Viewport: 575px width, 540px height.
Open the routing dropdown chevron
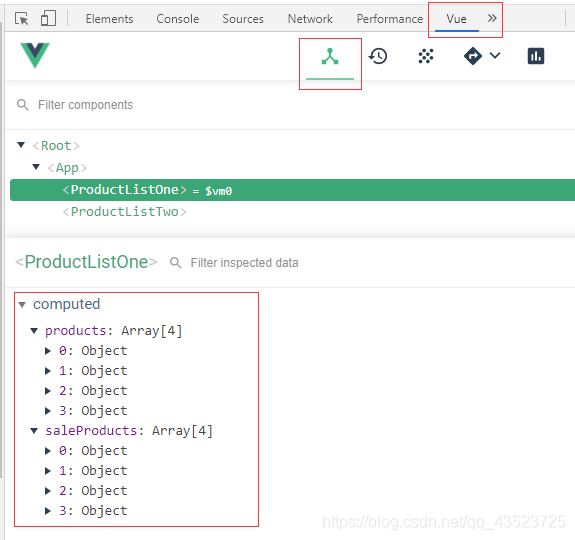495,55
